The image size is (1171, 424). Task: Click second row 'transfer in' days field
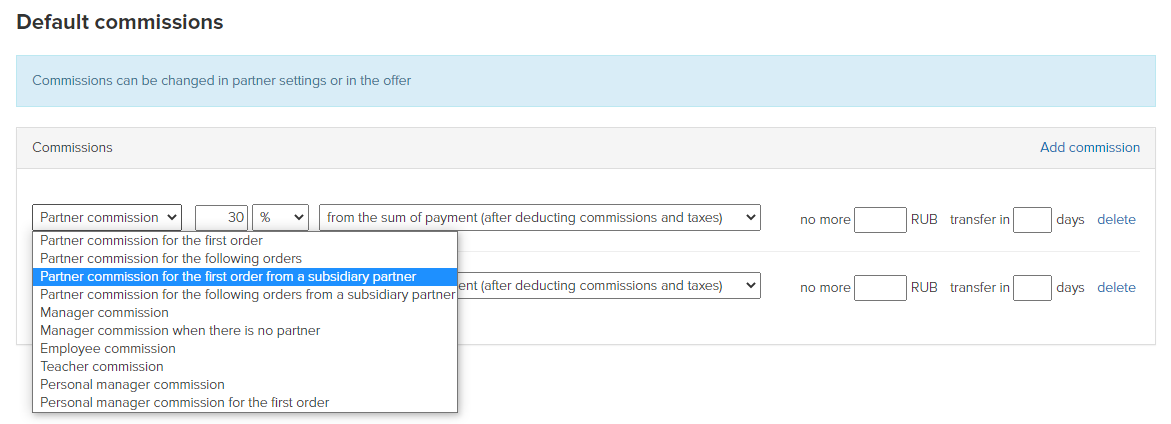(x=1032, y=287)
